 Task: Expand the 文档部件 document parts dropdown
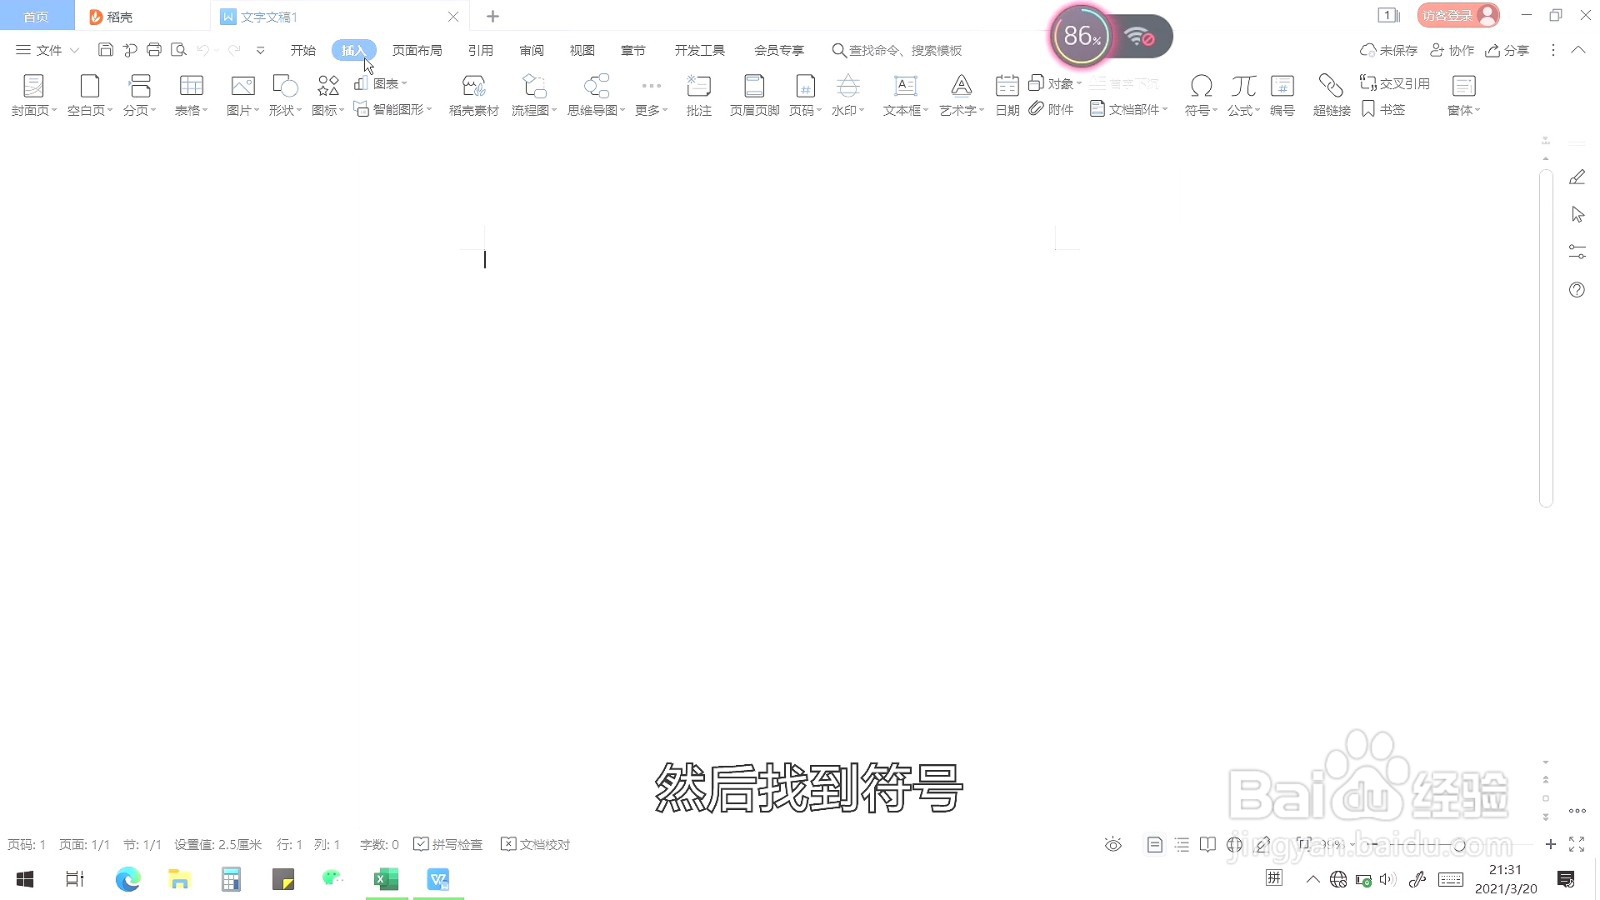point(1165,109)
